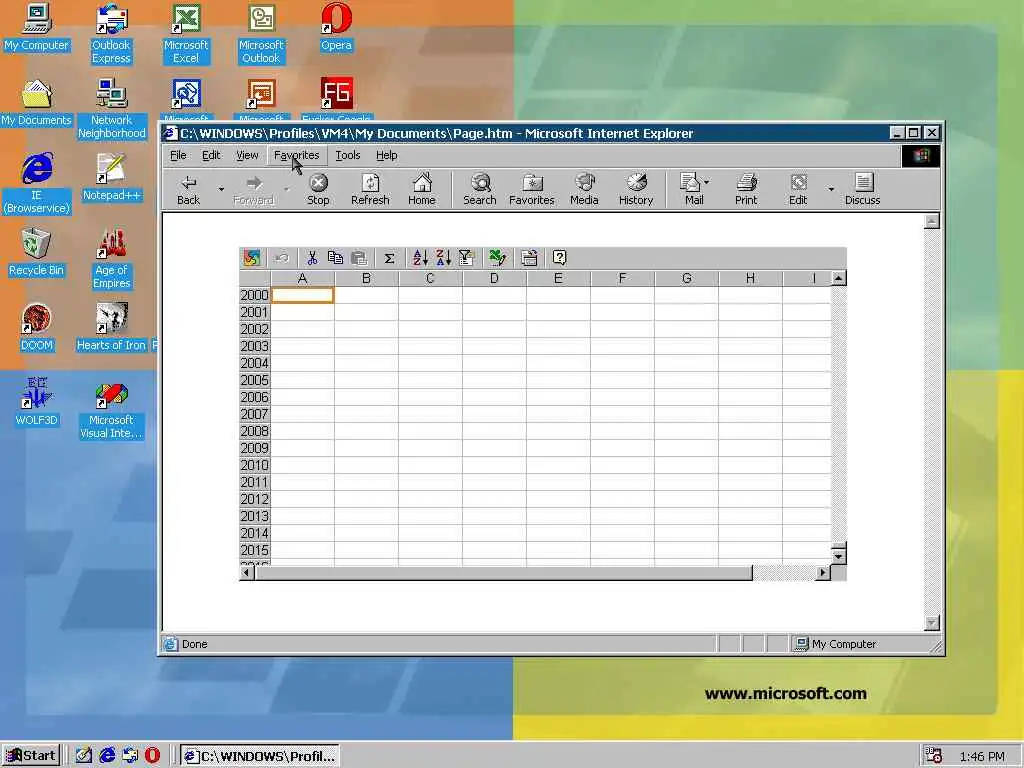Open the Search pane in the IE toolbar
The width and height of the screenshot is (1024, 768).
480,190
